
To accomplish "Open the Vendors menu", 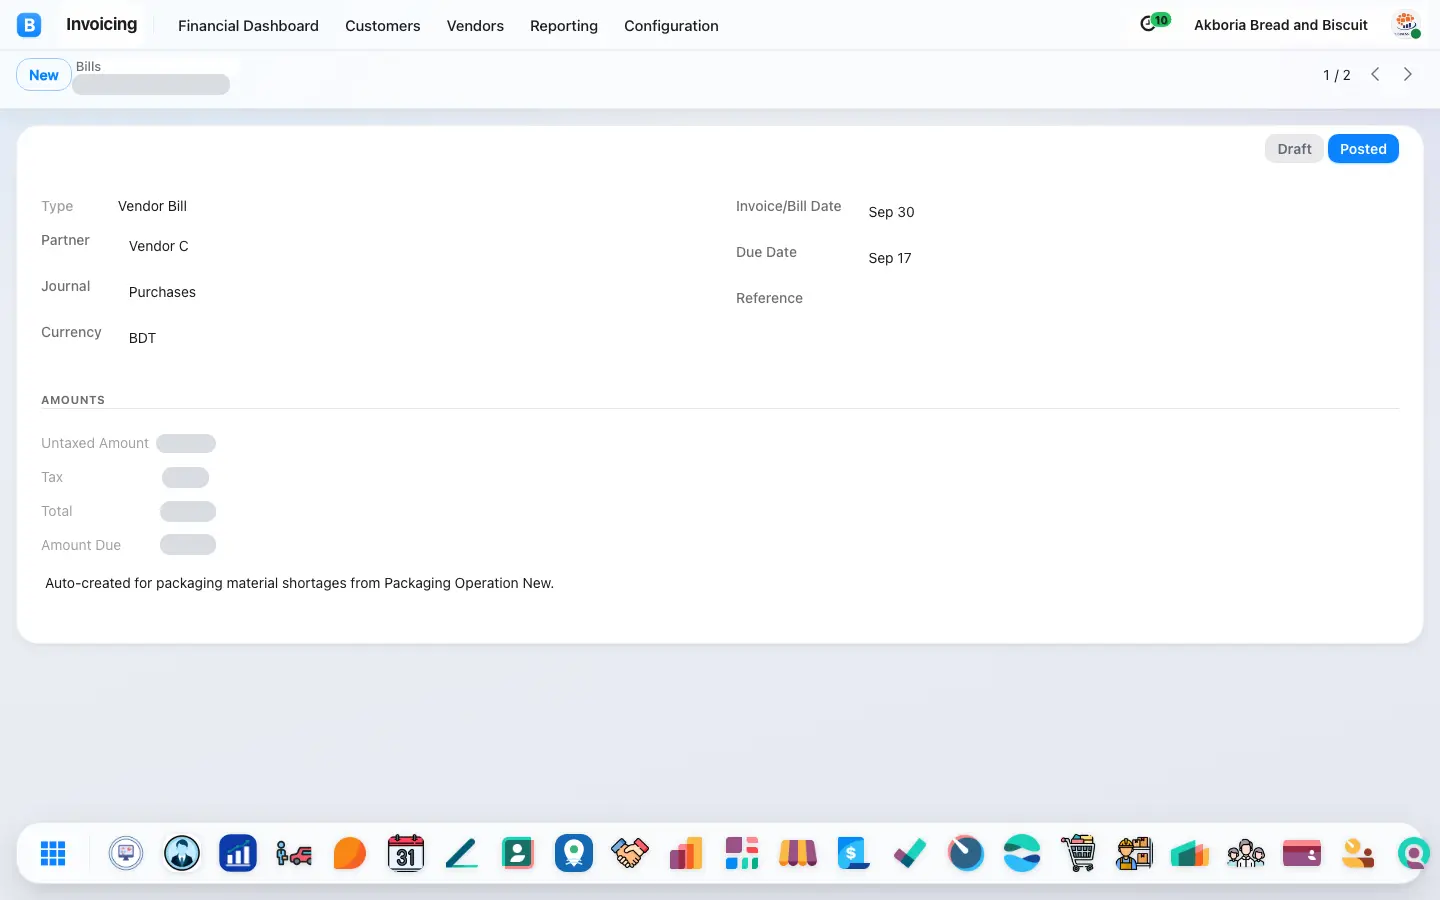I will click(475, 26).
